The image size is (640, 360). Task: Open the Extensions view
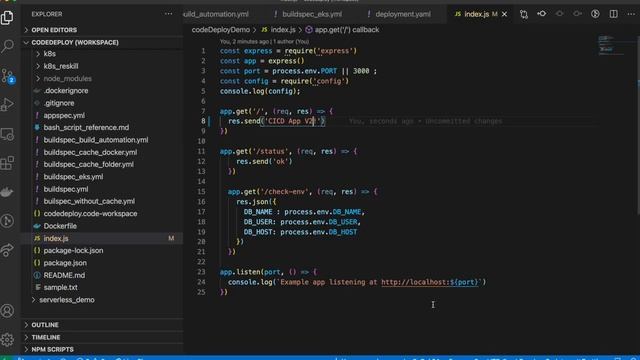pos(7,163)
